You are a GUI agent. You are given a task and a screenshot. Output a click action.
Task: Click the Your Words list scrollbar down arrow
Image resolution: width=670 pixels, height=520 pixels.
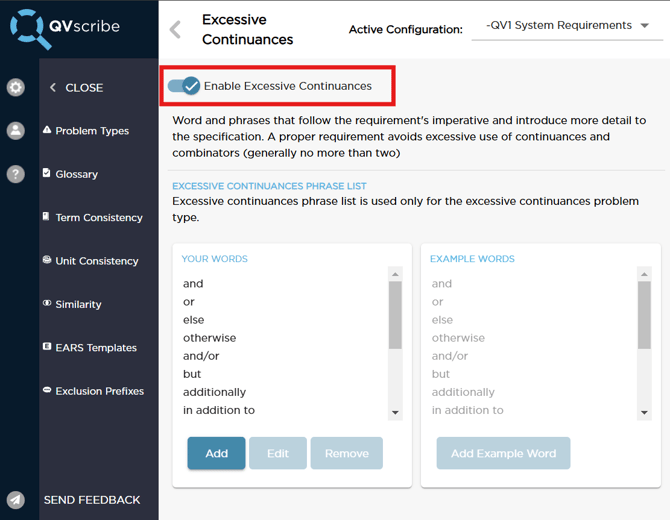[x=395, y=412]
